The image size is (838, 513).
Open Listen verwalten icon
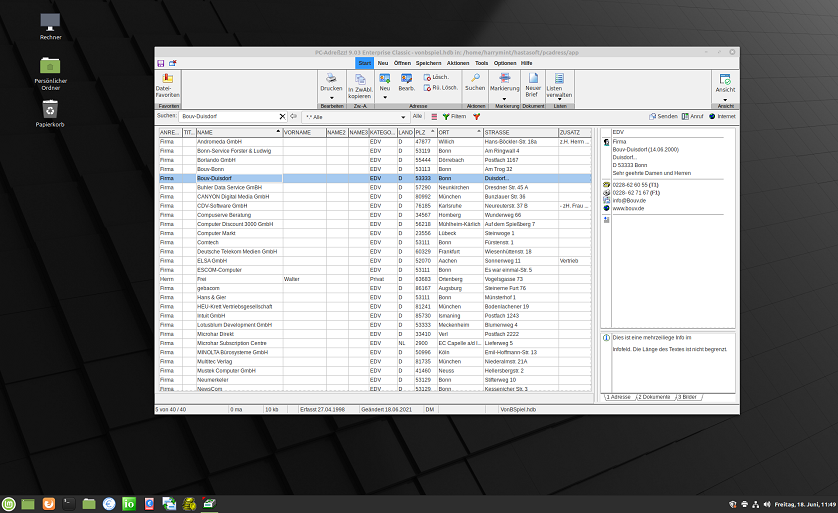click(560, 80)
